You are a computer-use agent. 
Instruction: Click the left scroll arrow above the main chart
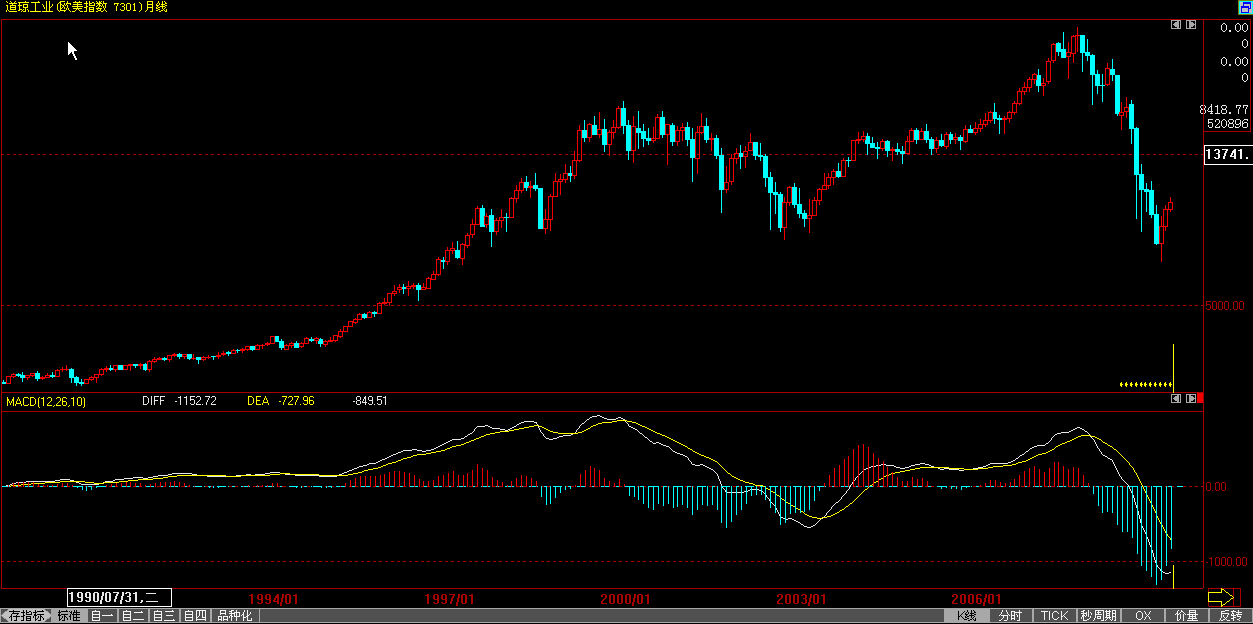[1176, 24]
